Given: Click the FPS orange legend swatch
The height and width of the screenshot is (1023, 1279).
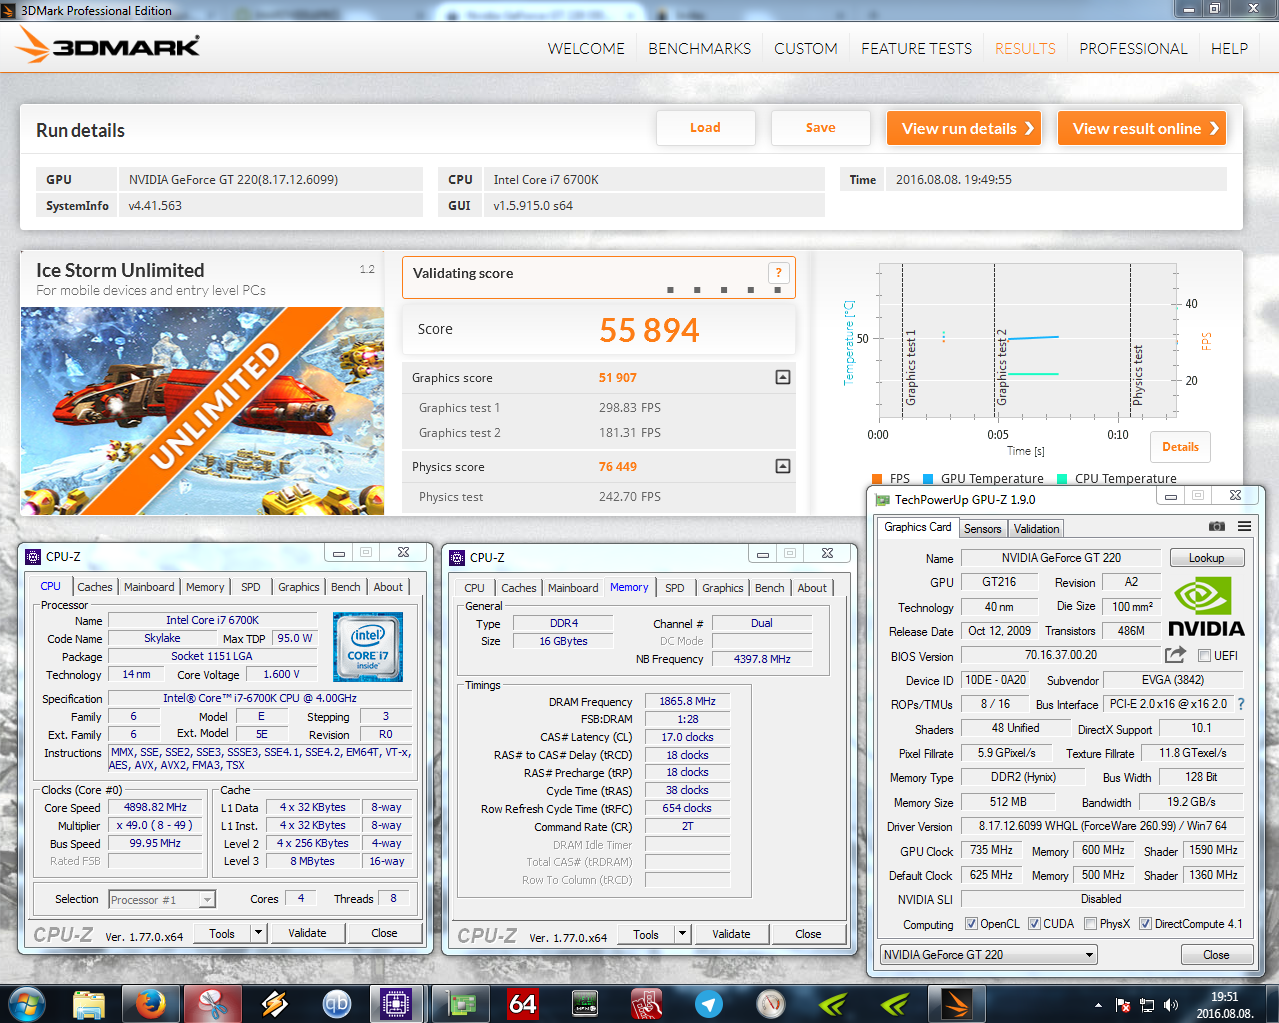Looking at the screenshot, I should pyautogui.click(x=877, y=479).
